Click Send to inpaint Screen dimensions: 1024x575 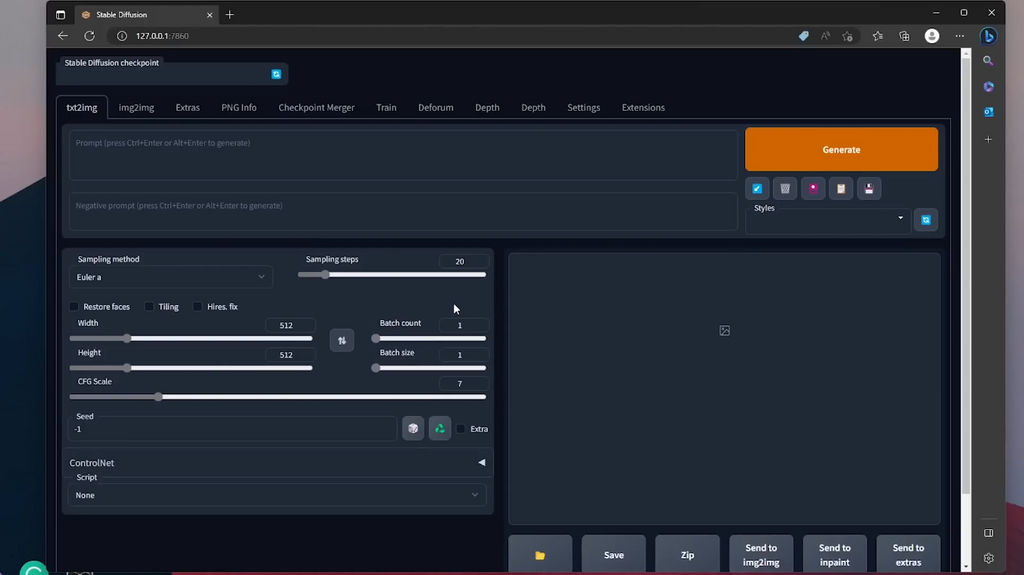coord(835,555)
